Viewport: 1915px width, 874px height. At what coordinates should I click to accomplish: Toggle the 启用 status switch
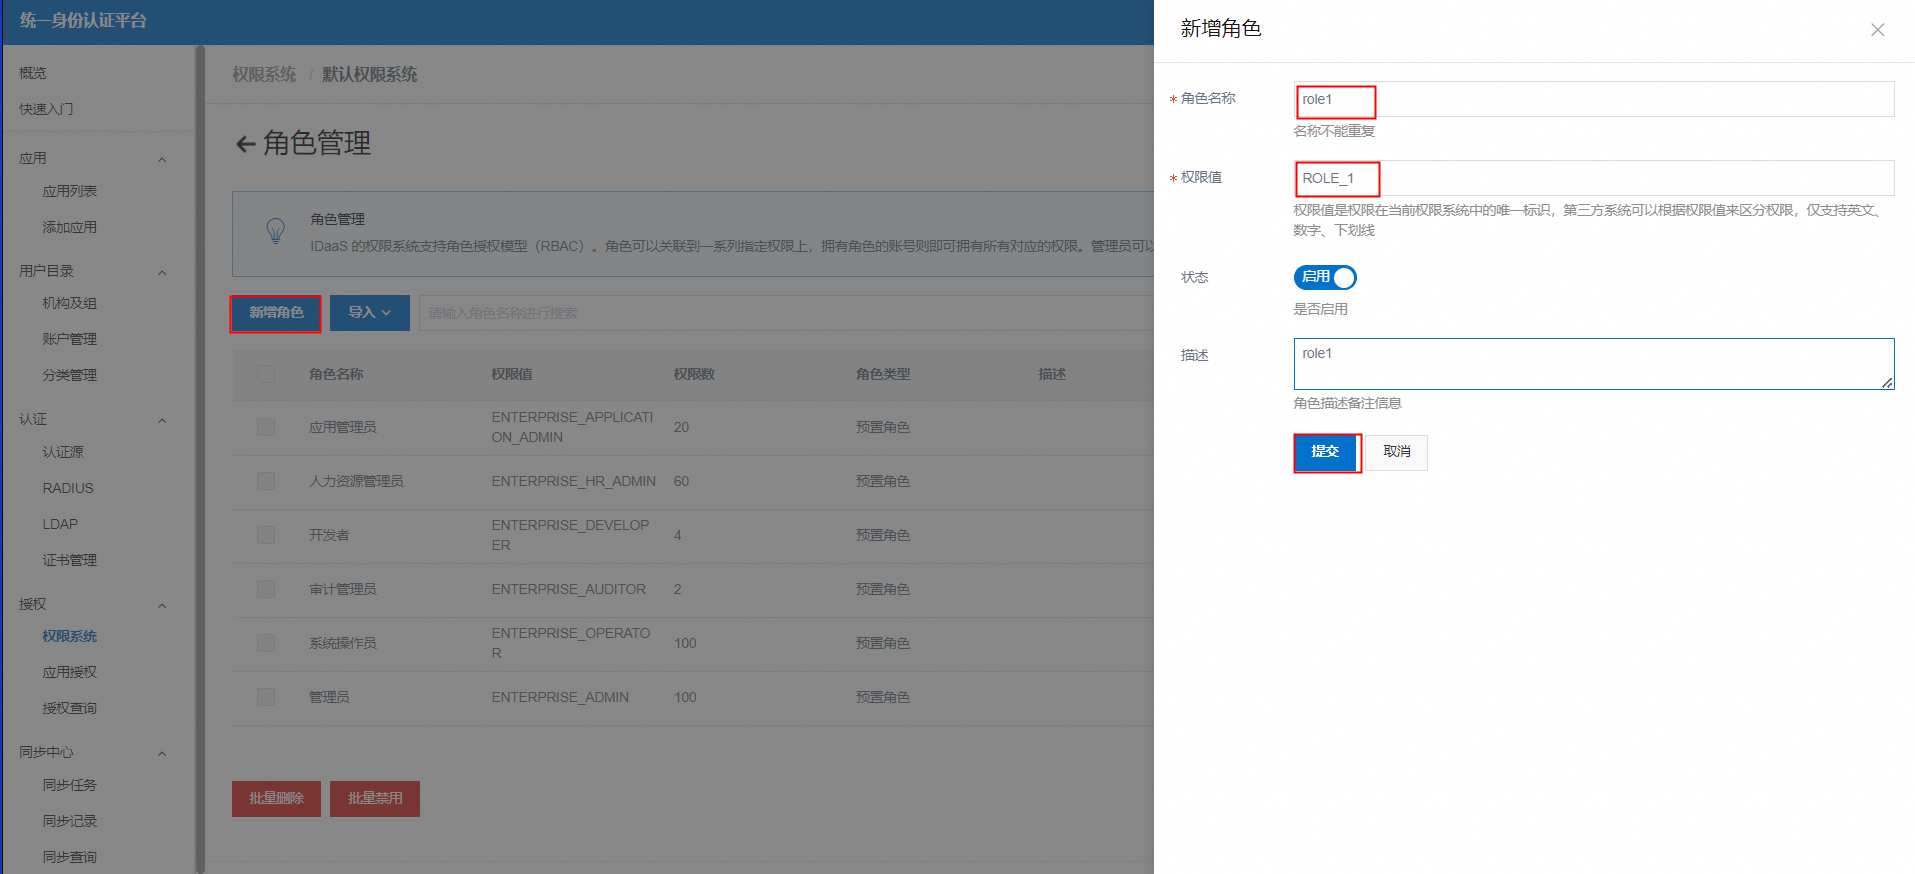point(1324,277)
